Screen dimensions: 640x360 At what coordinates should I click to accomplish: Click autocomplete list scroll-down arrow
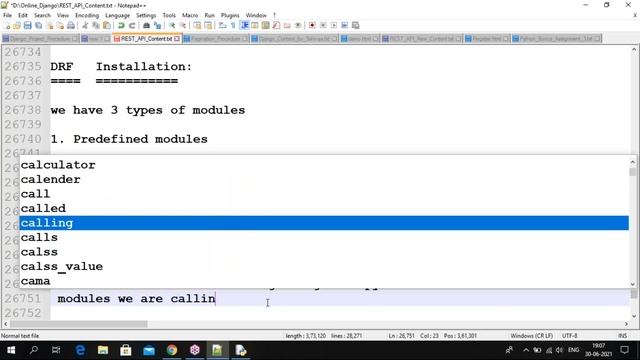pos(633,284)
